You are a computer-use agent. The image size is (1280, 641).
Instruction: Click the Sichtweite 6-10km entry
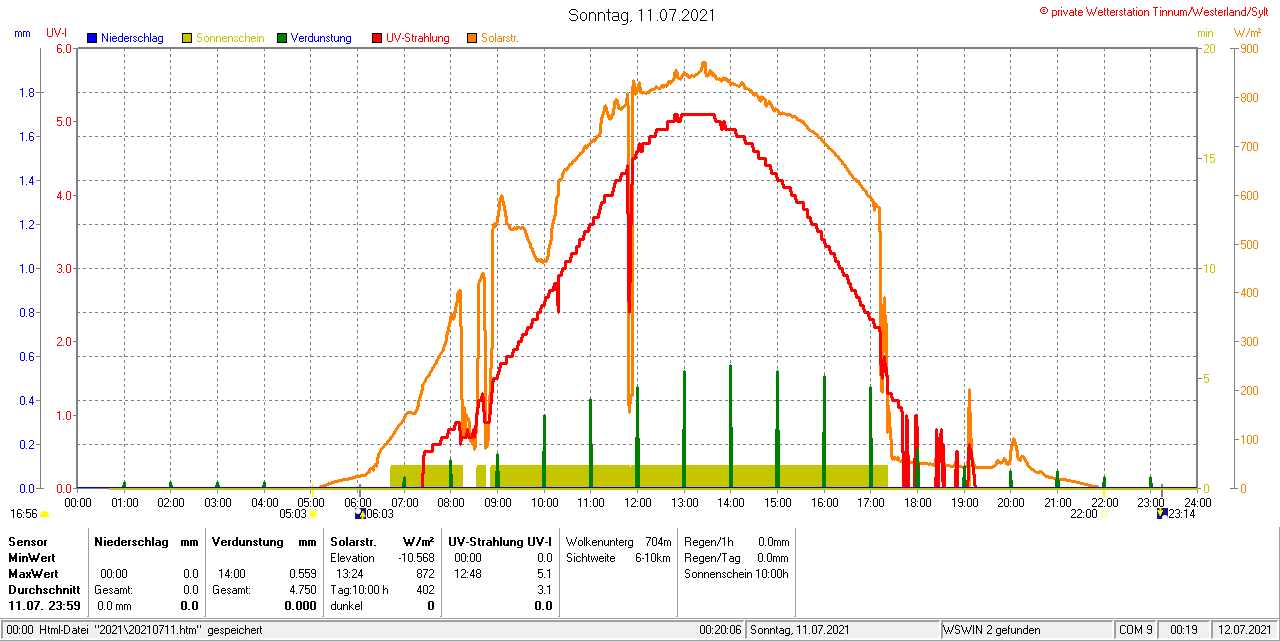(618, 557)
